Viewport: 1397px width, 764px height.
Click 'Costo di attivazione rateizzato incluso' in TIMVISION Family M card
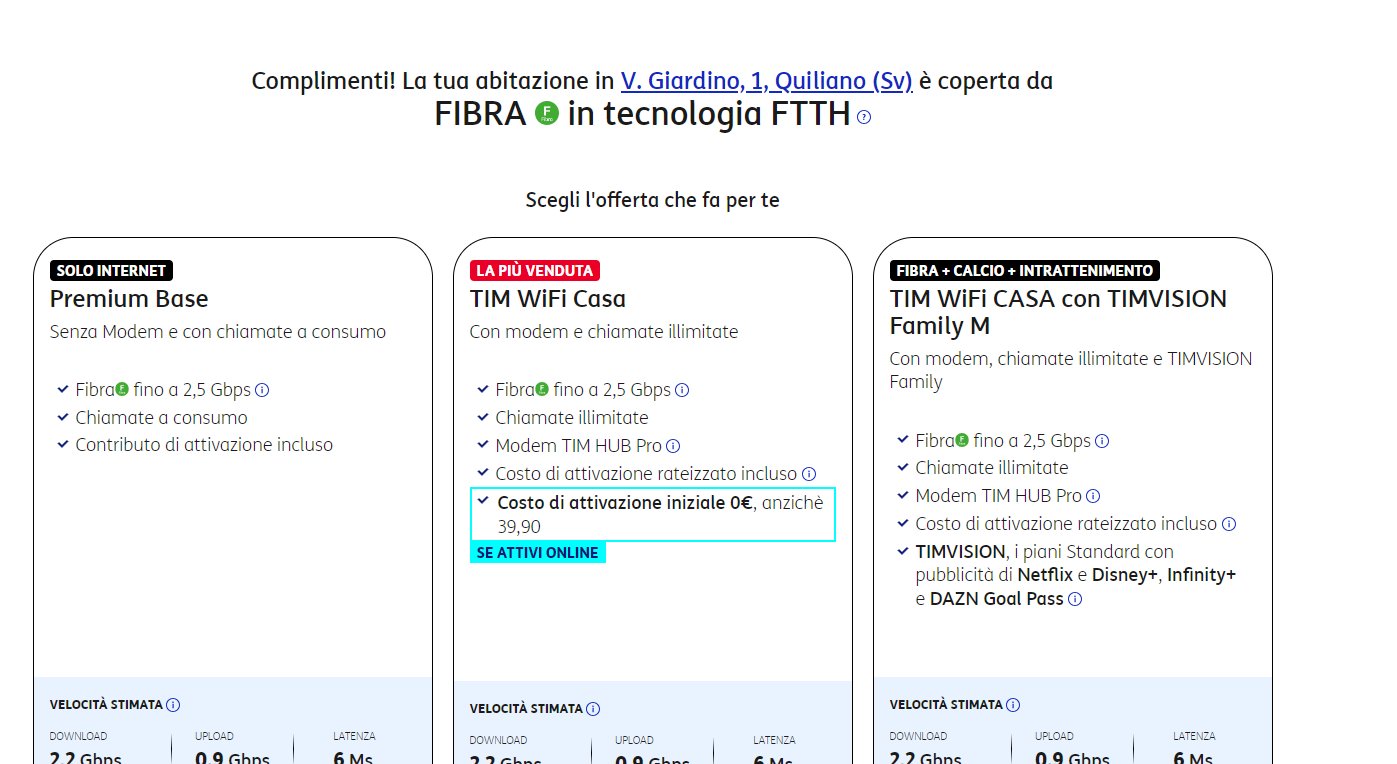coord(1066,524)
